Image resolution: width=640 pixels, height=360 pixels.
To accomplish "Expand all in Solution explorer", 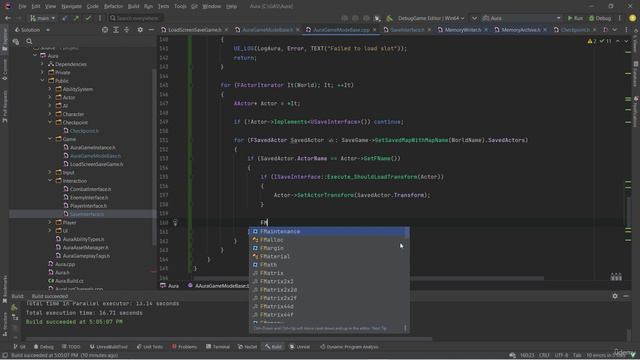I will (x=116, y=30).
